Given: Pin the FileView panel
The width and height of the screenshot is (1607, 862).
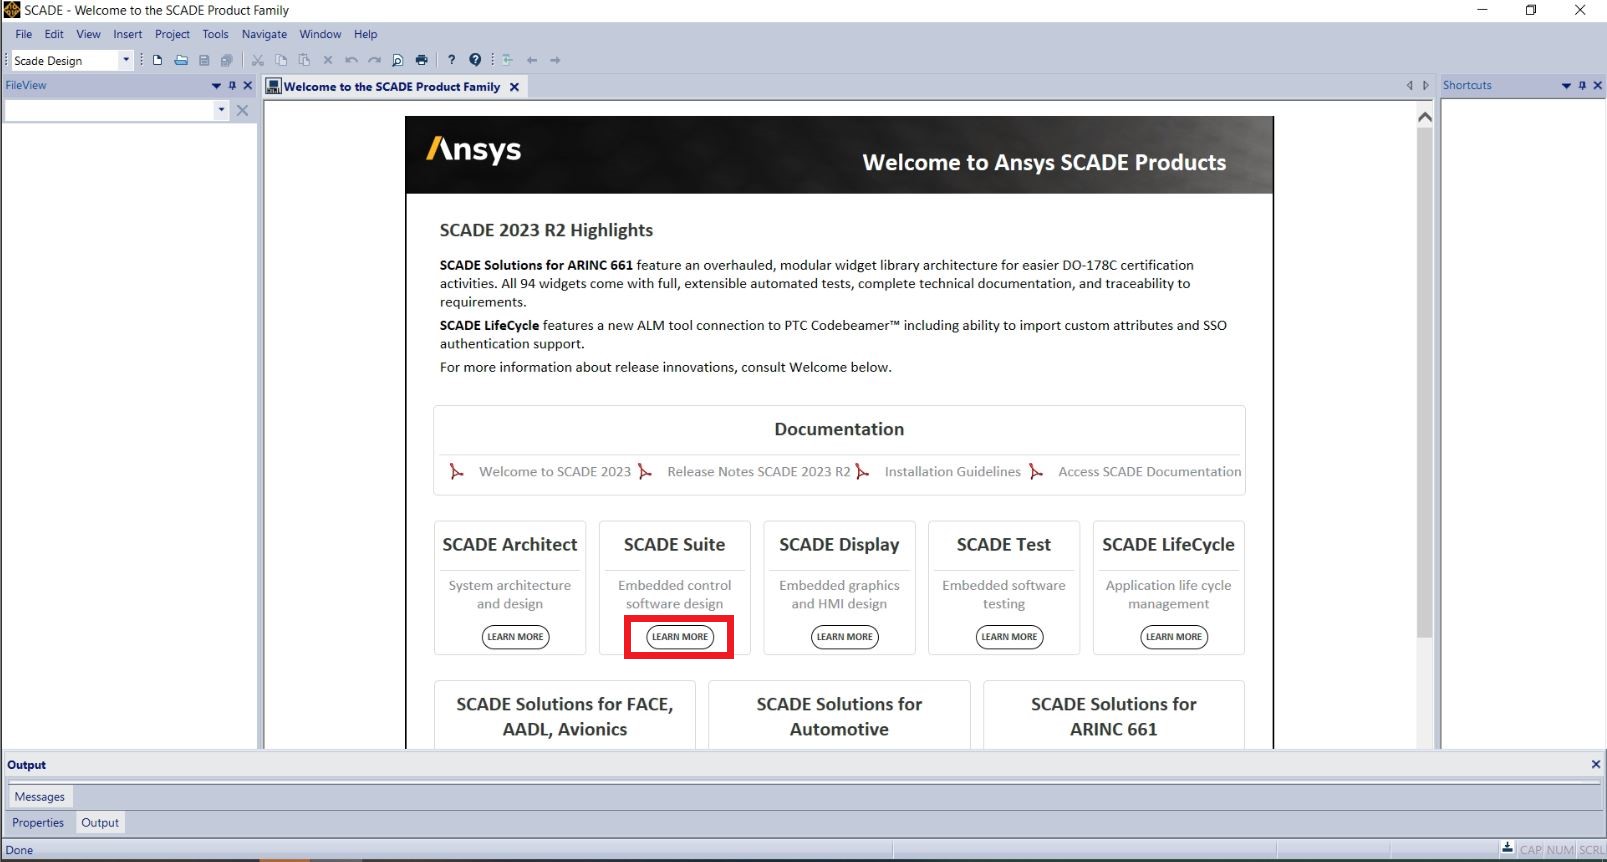Looking at the screenshot, I should click(x=232, y=86).
